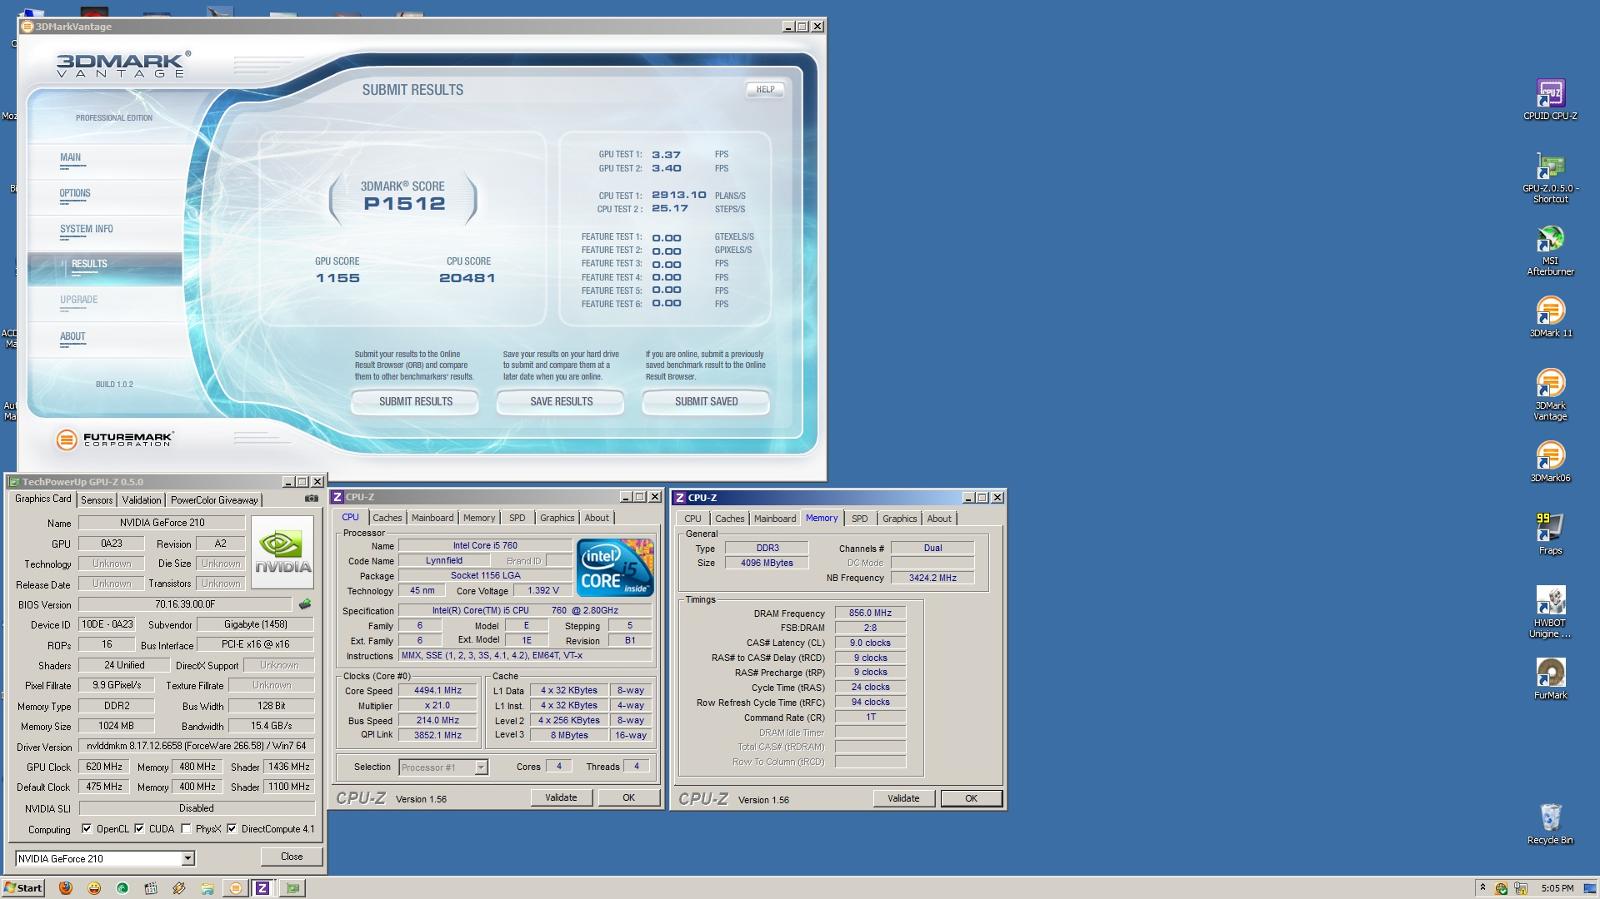Switch to 3DMark Vantage taskbar button
1600x899 pixels.
[x=235, y=888]
